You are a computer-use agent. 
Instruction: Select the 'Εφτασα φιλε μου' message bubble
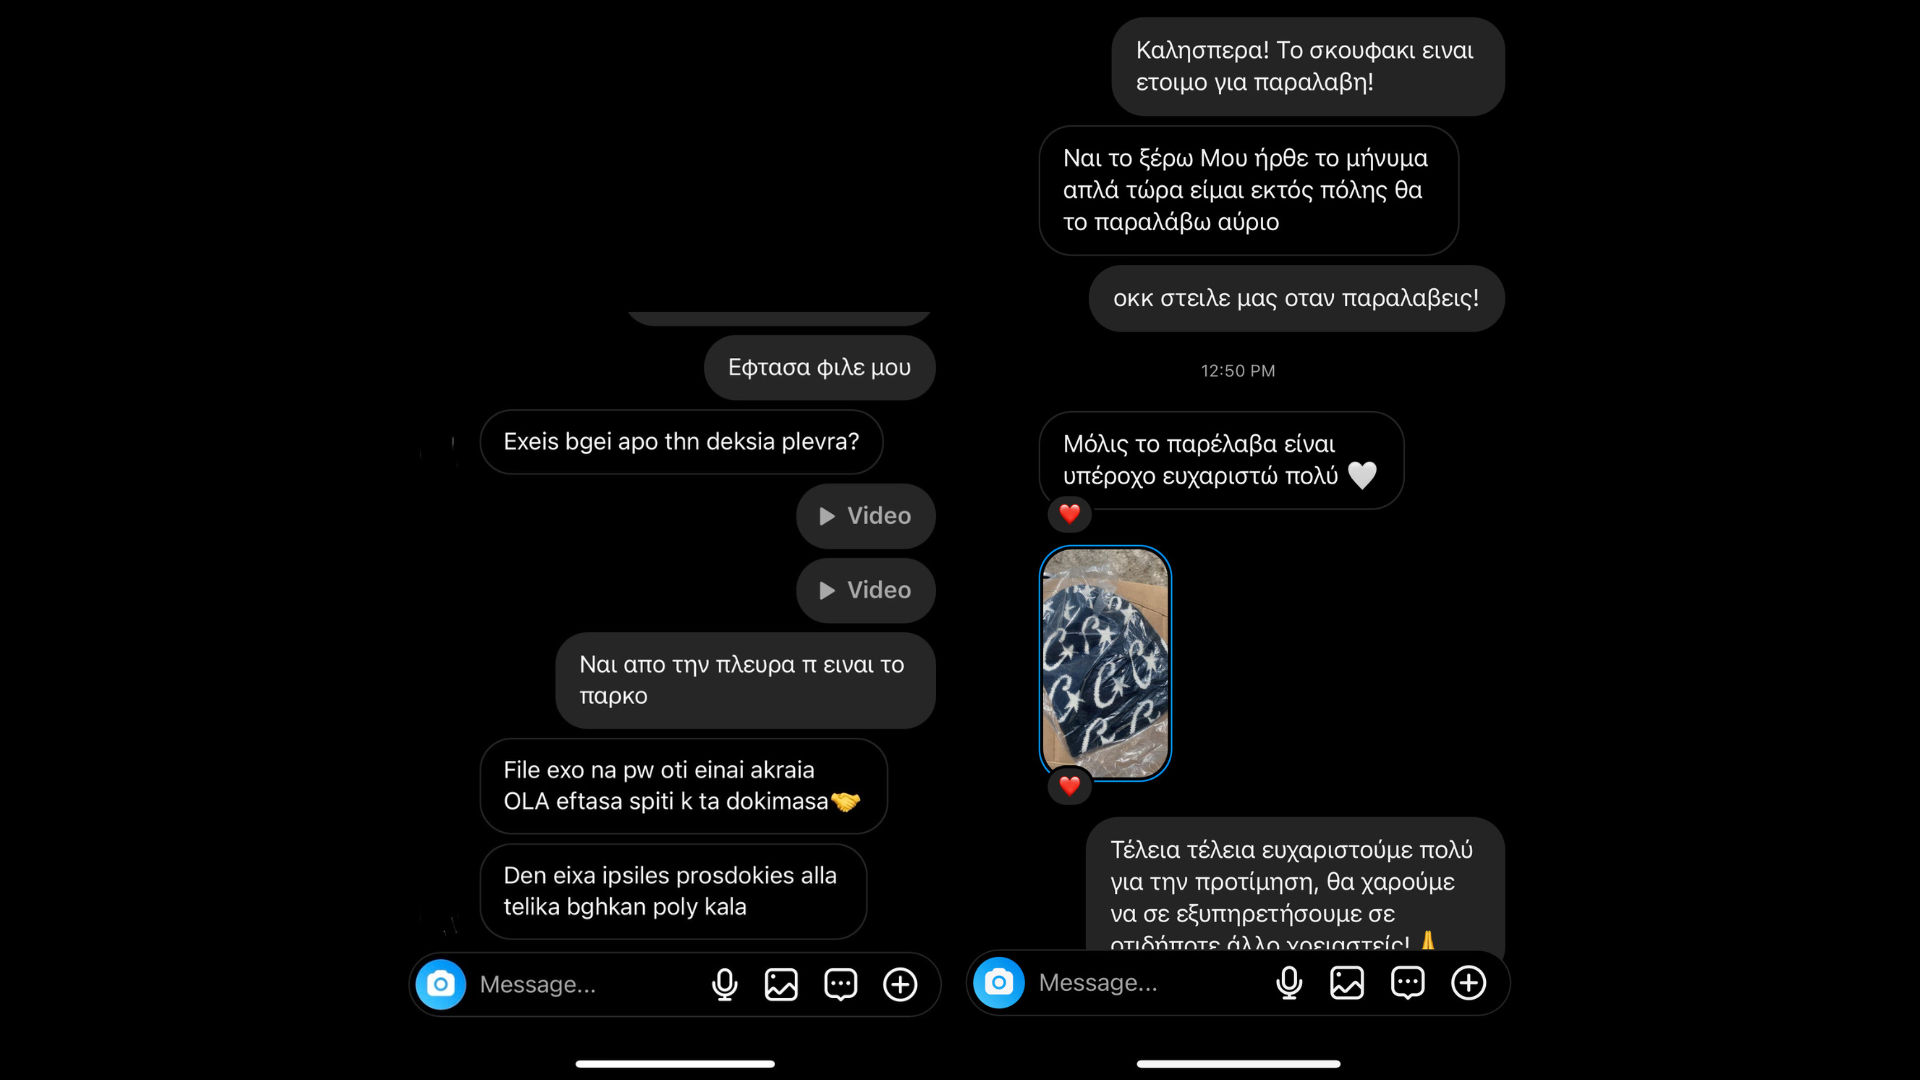click(820, 368)
